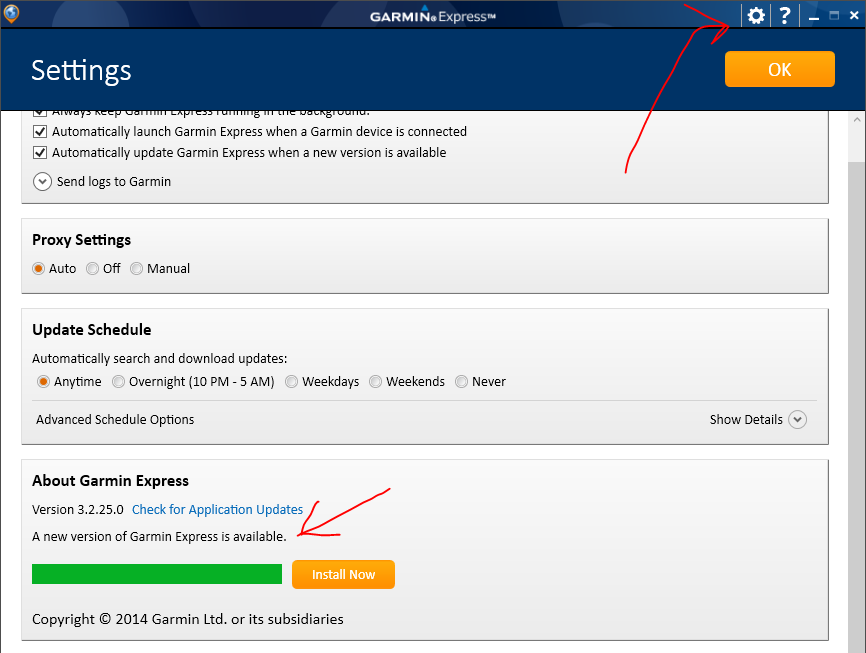
Task: Choose Weekdays update schedule
Action: tap(291, 382)
